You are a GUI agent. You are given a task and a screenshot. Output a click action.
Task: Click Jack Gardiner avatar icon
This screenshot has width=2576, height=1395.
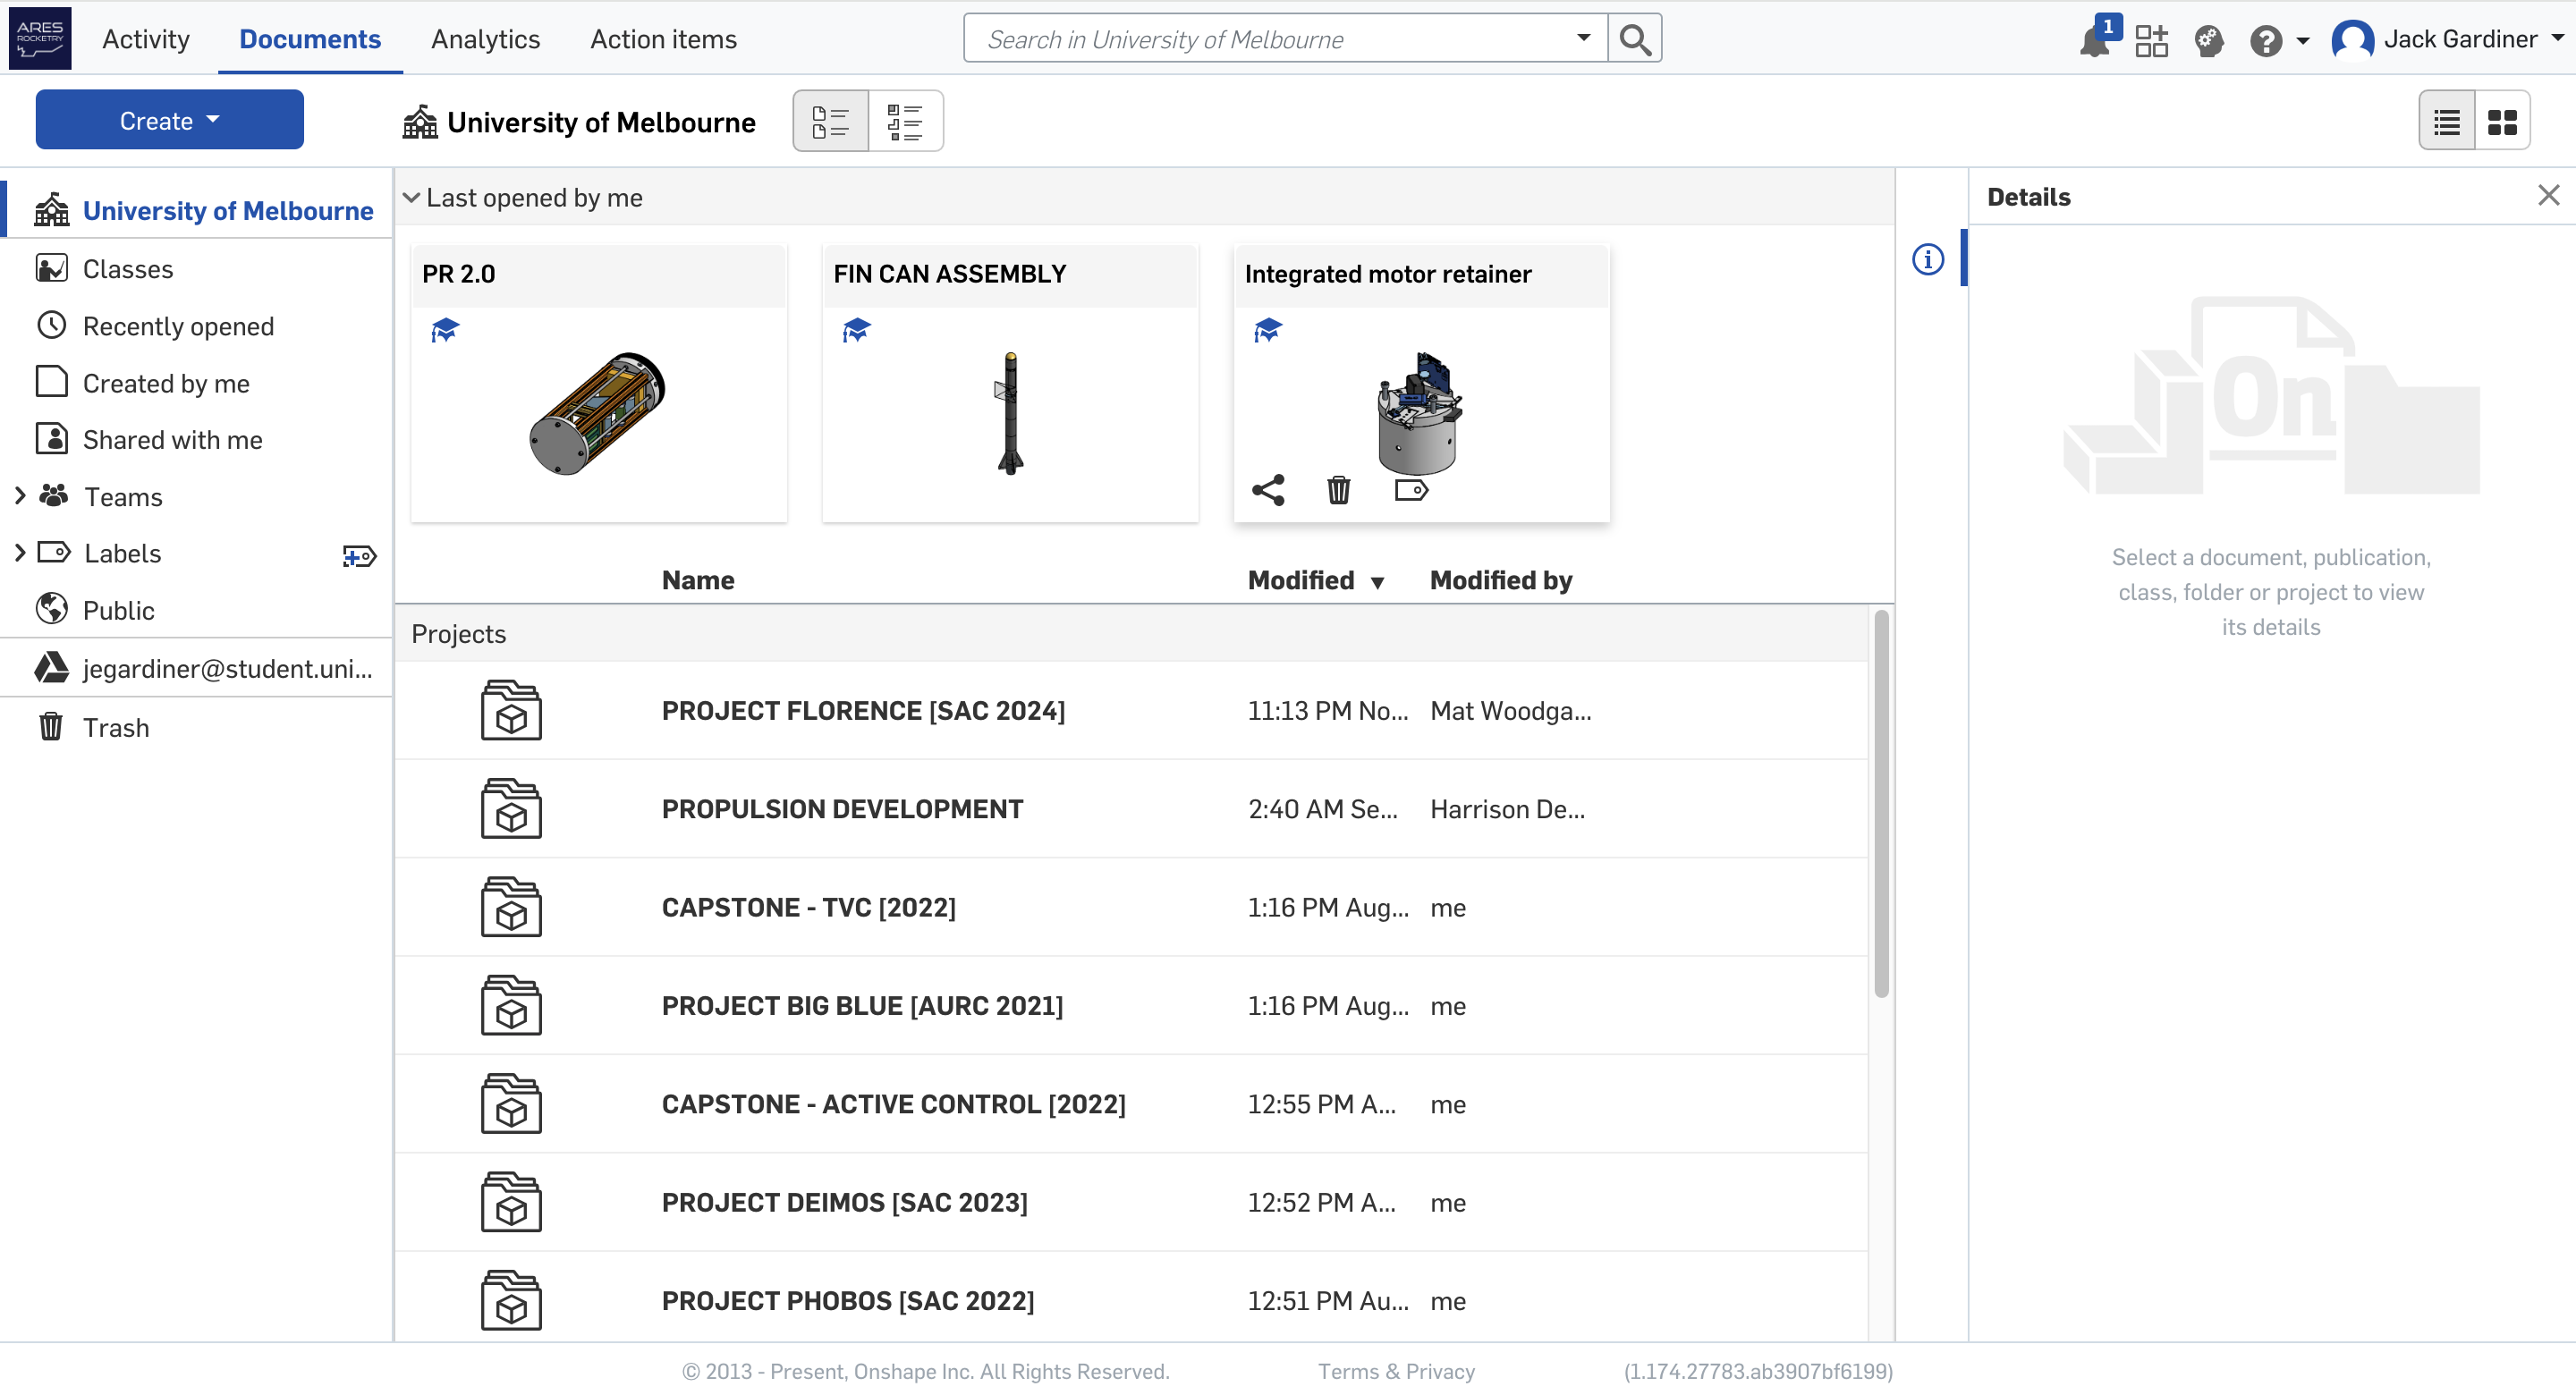point(2352,40)
